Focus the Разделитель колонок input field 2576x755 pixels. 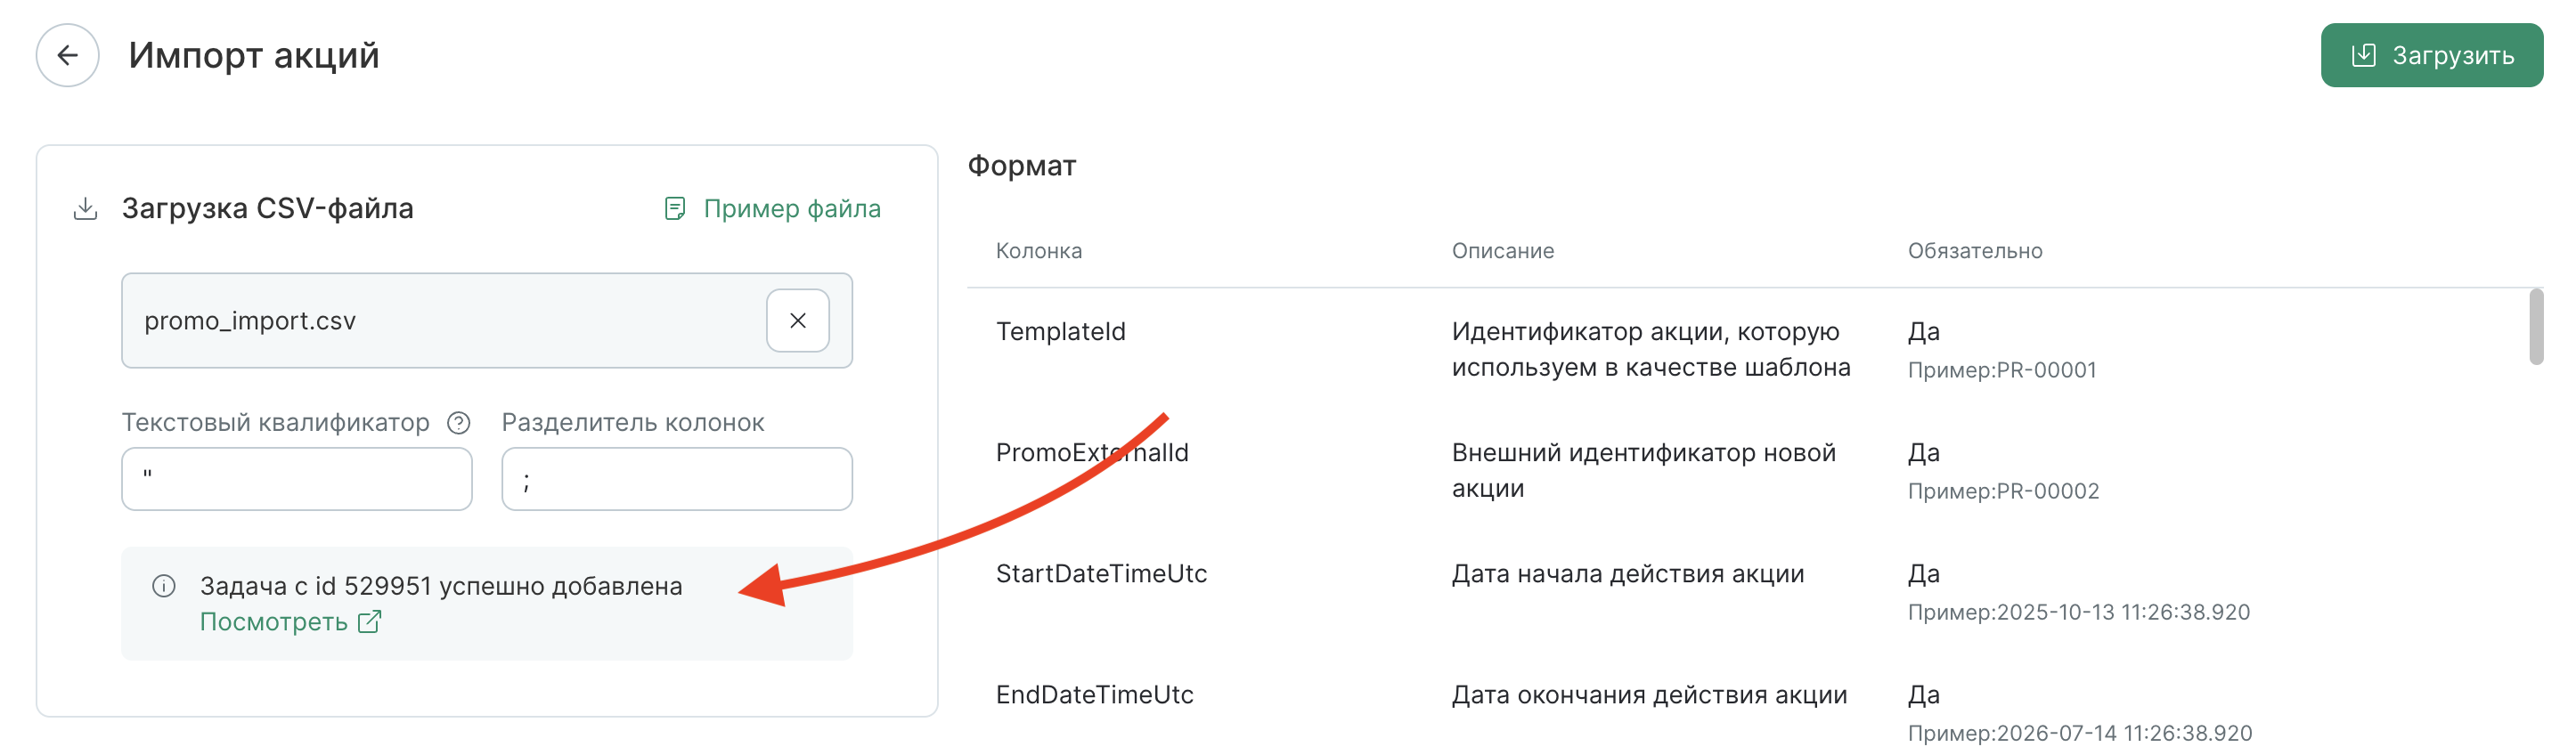click(677, 479)
